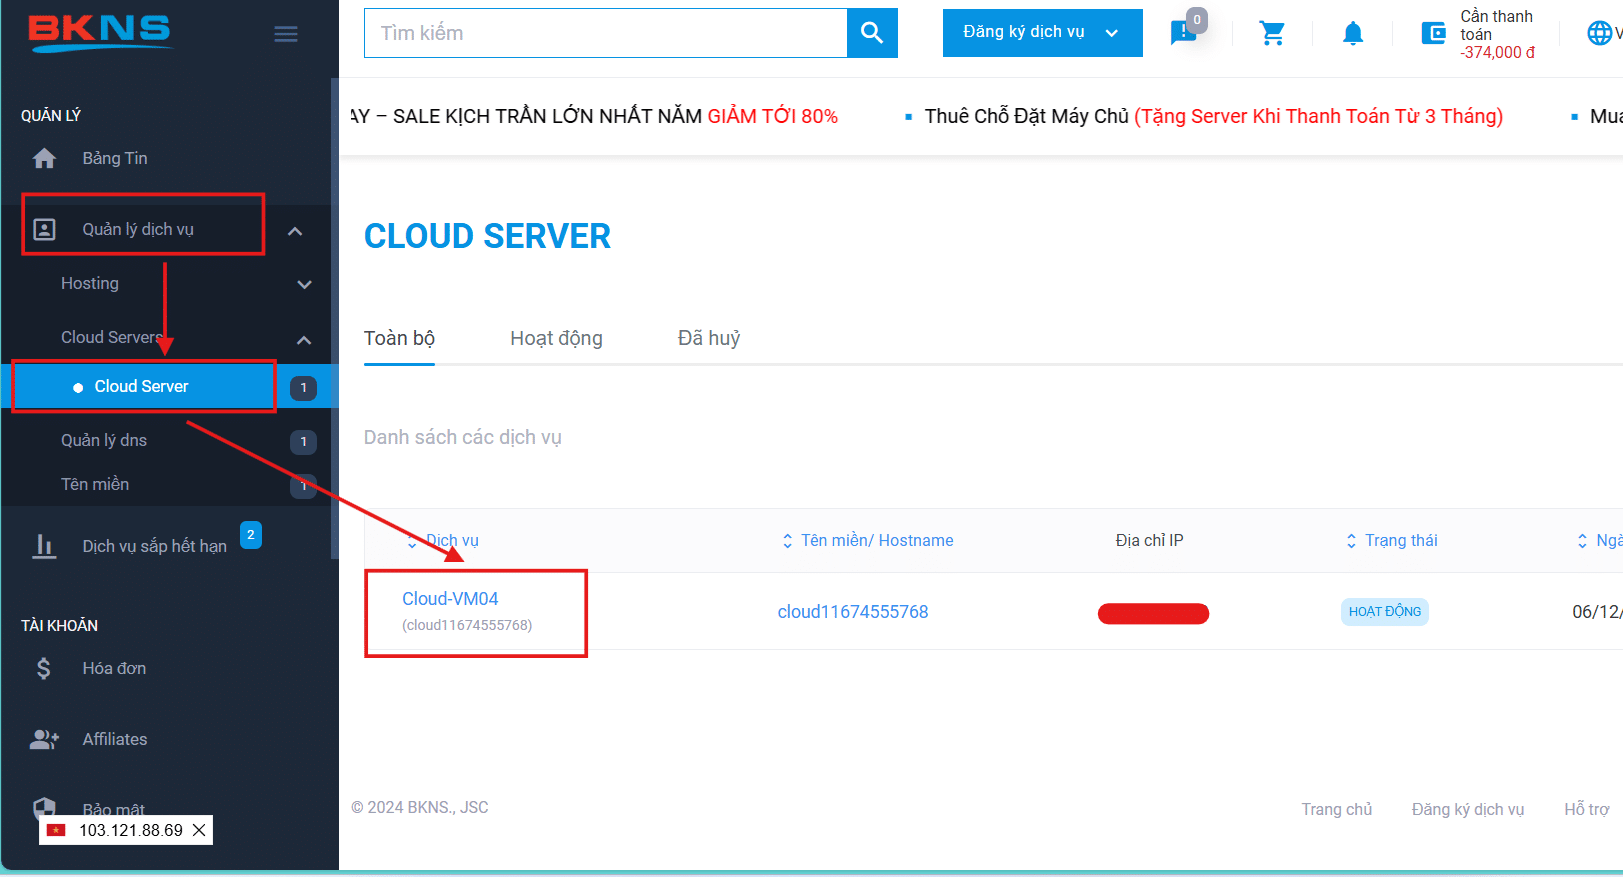
Task: Click the wallet icon for payment balance
Action: pos(1434,33)
